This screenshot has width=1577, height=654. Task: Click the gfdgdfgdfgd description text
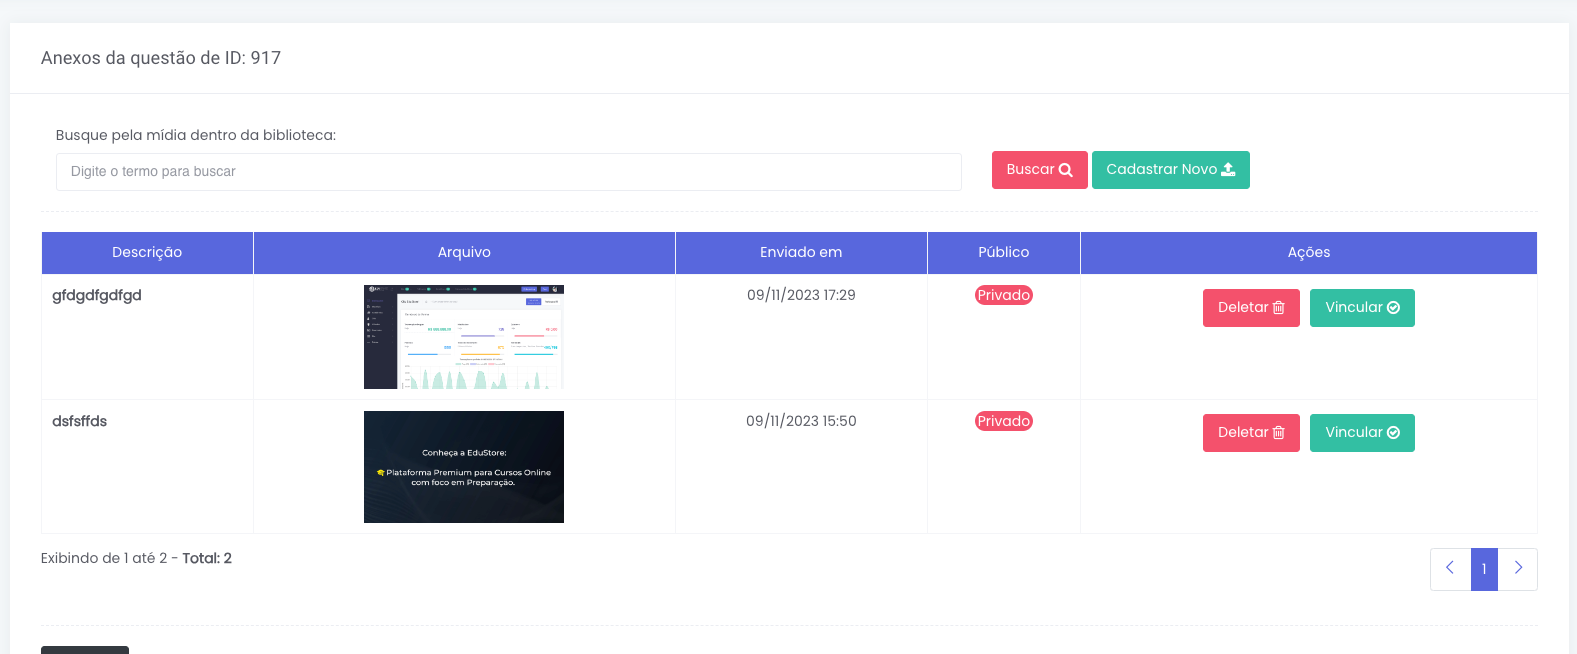pyautogui.click(x=97, y=295)
